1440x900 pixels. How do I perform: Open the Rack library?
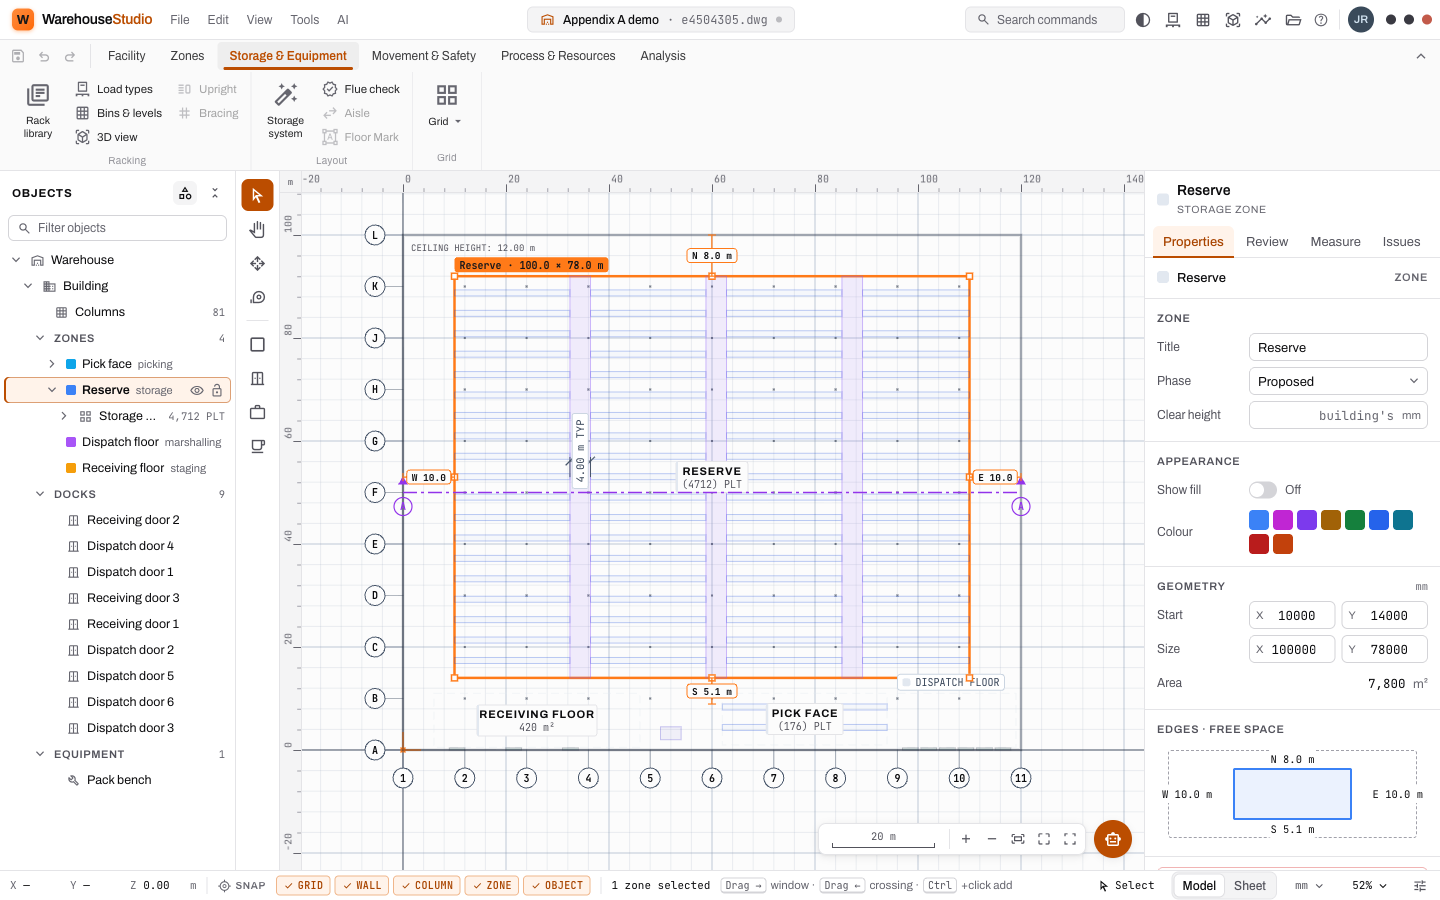pos(38,111)
